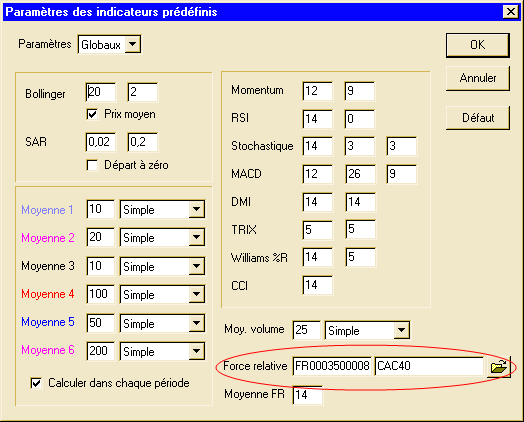The height and width of the screenshot is (422, 524).
Task: Click the Moyenne 5 period field
Action: tap(100, 323)
